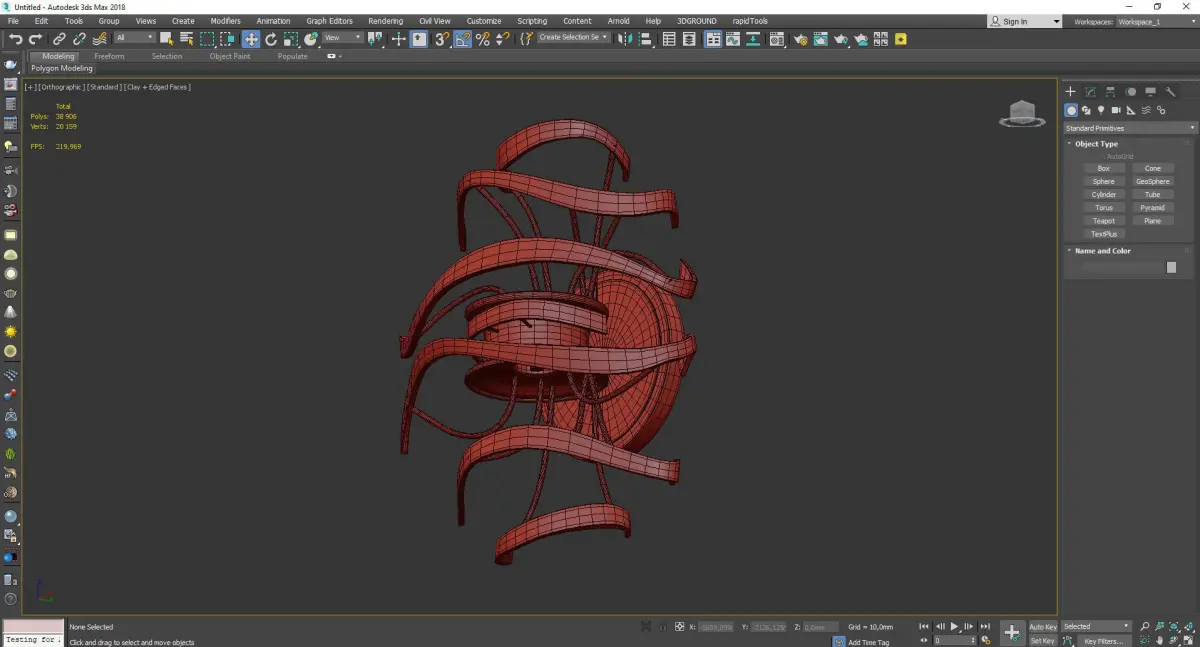The image size is (1200, 647).
Task: Click the Undo arrow in the main toolbar
Action: point(15,39)
